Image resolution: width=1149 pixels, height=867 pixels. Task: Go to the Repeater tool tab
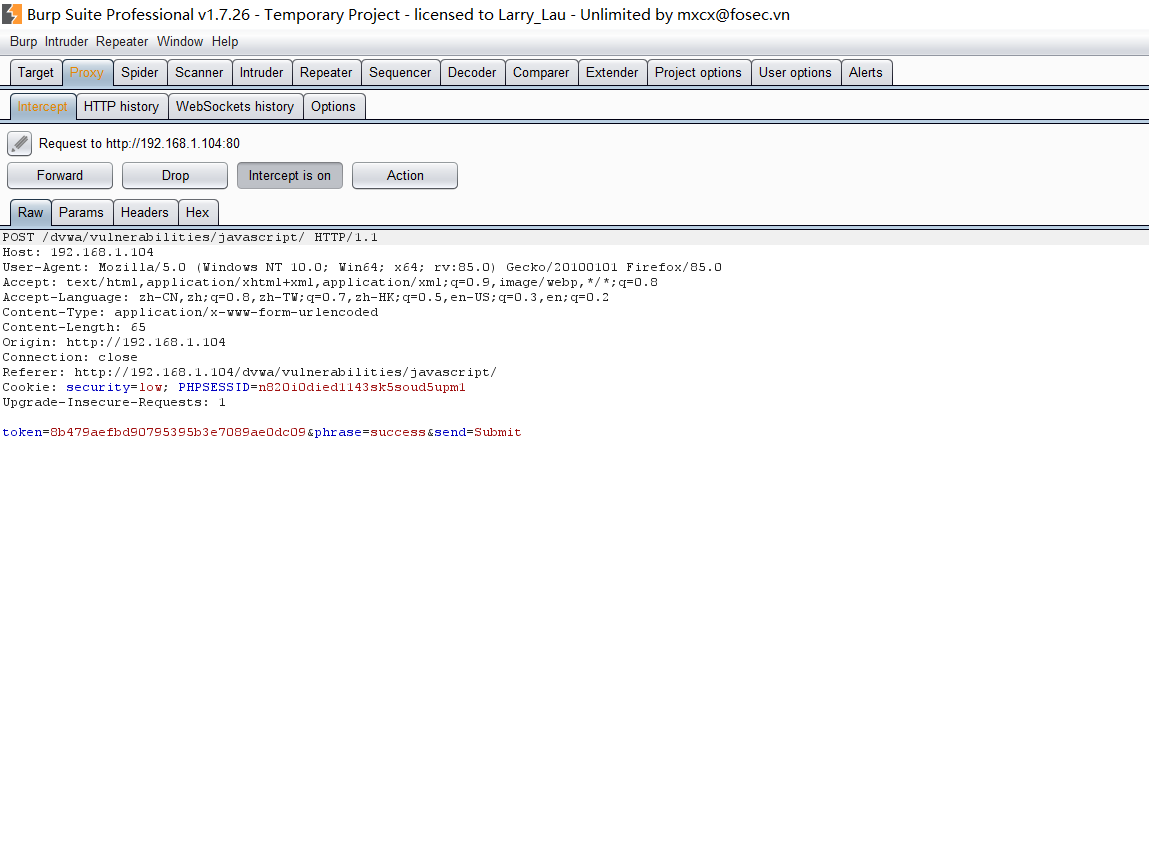[x=326, y=73]
